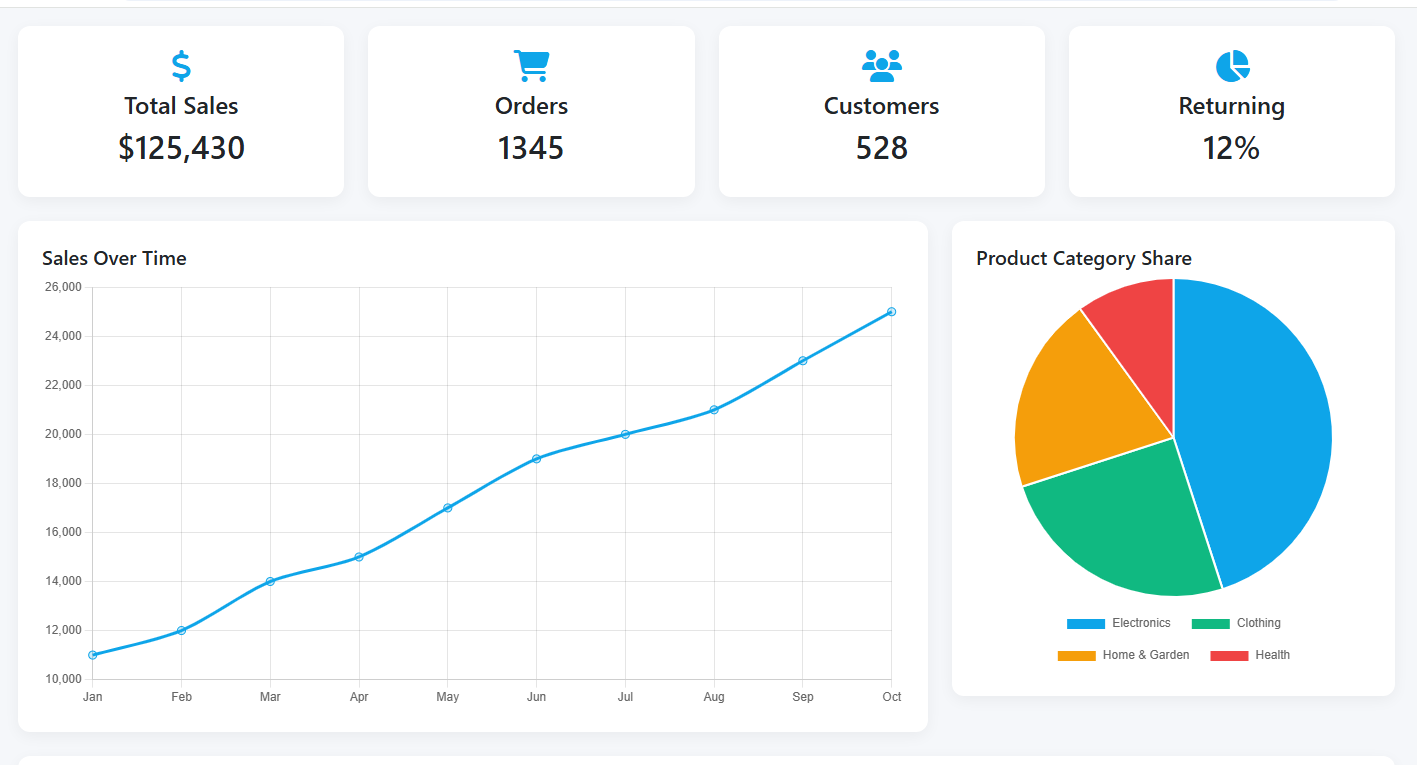1417x765 pixels.
Task: Click the 12% returning value
Action: (x=1232, y=148)
